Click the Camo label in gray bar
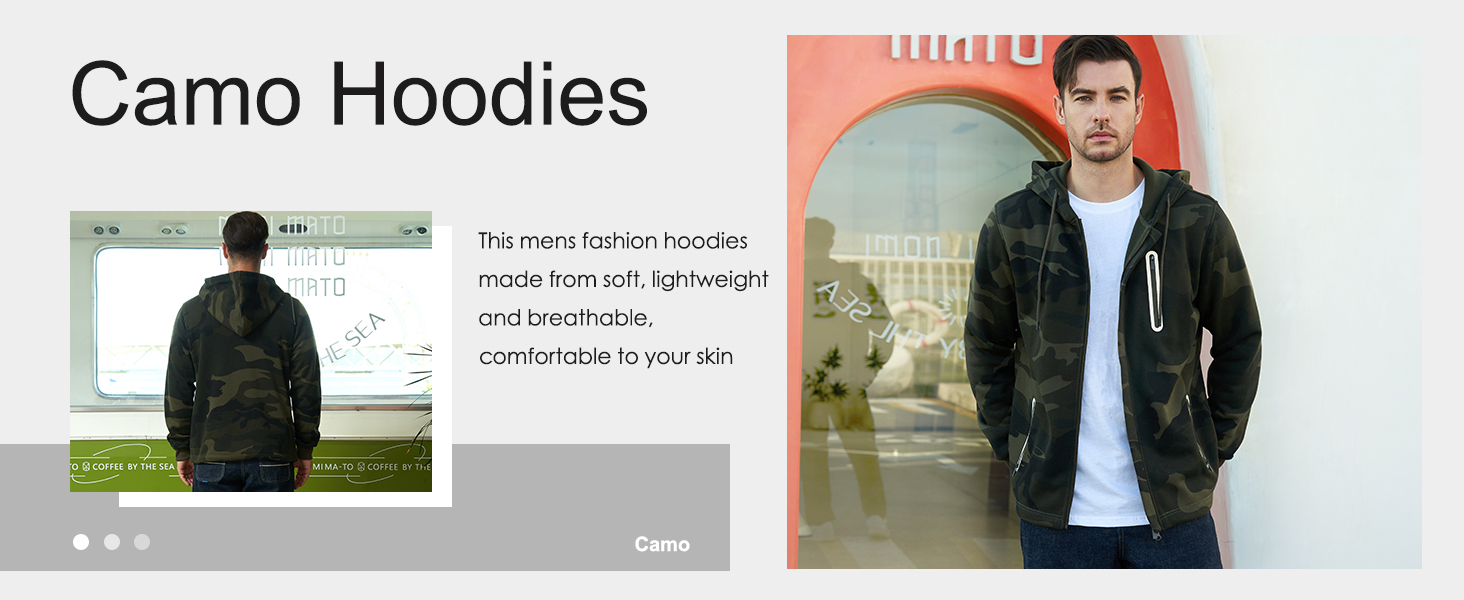Image resolution: width=1464 pixels, height=600 pixels. [662, 545]
